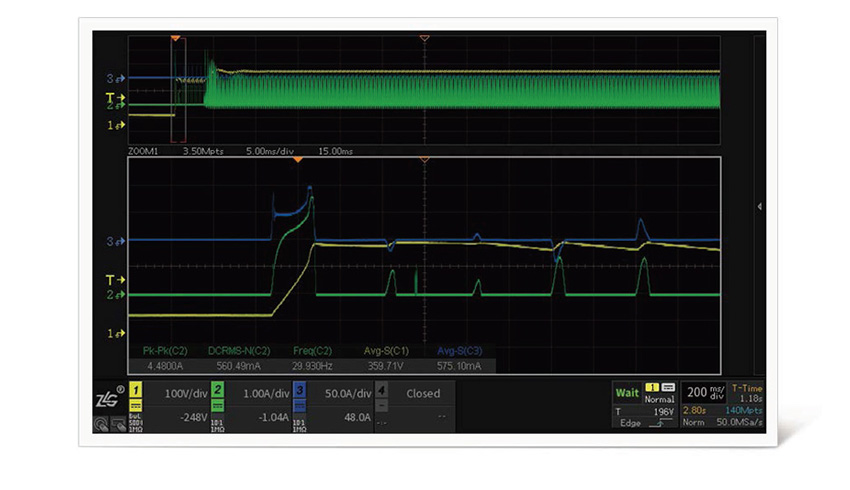This screenshot has height=490, width=850.
Task: Click channel 1 ground marker in overview
Action: (115, 125)
